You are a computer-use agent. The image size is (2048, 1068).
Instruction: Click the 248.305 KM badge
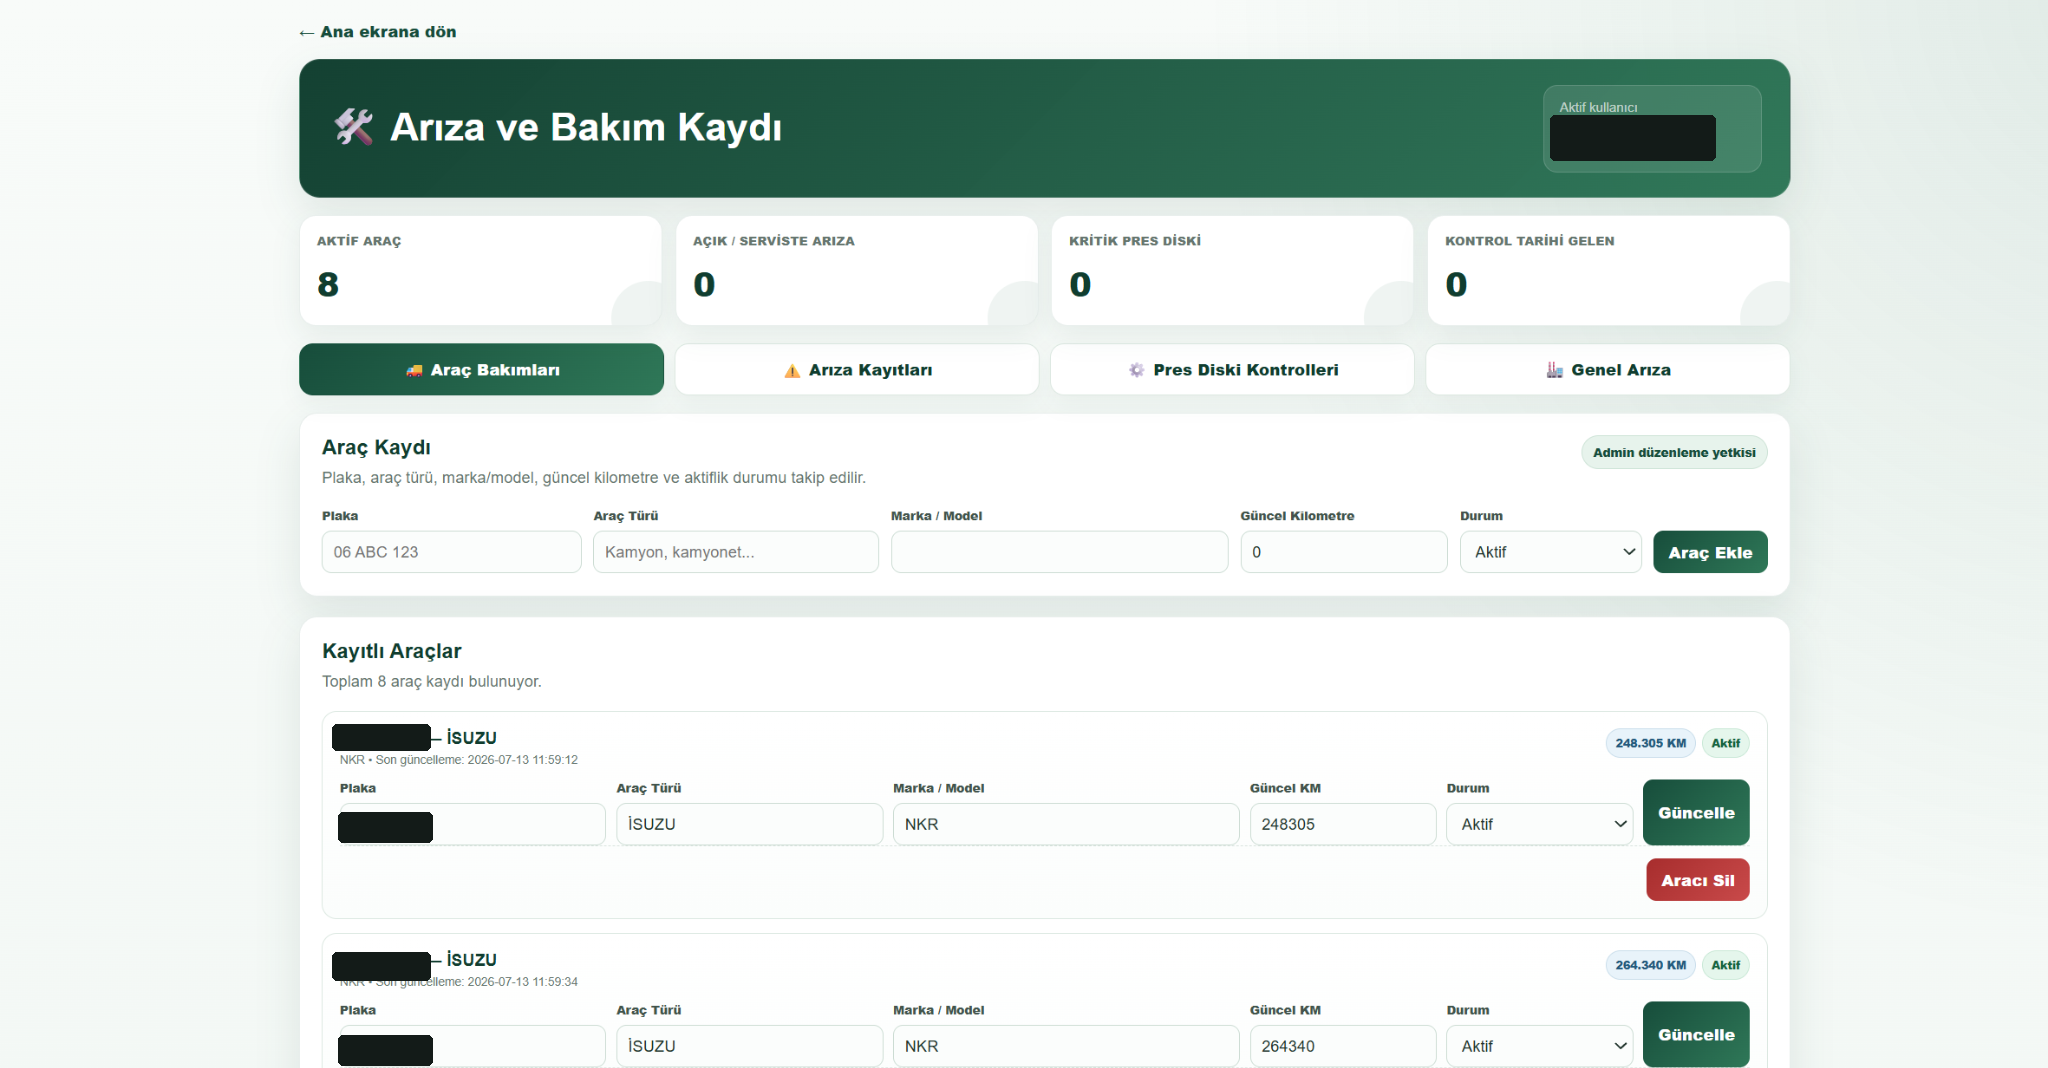(1650, 743)
